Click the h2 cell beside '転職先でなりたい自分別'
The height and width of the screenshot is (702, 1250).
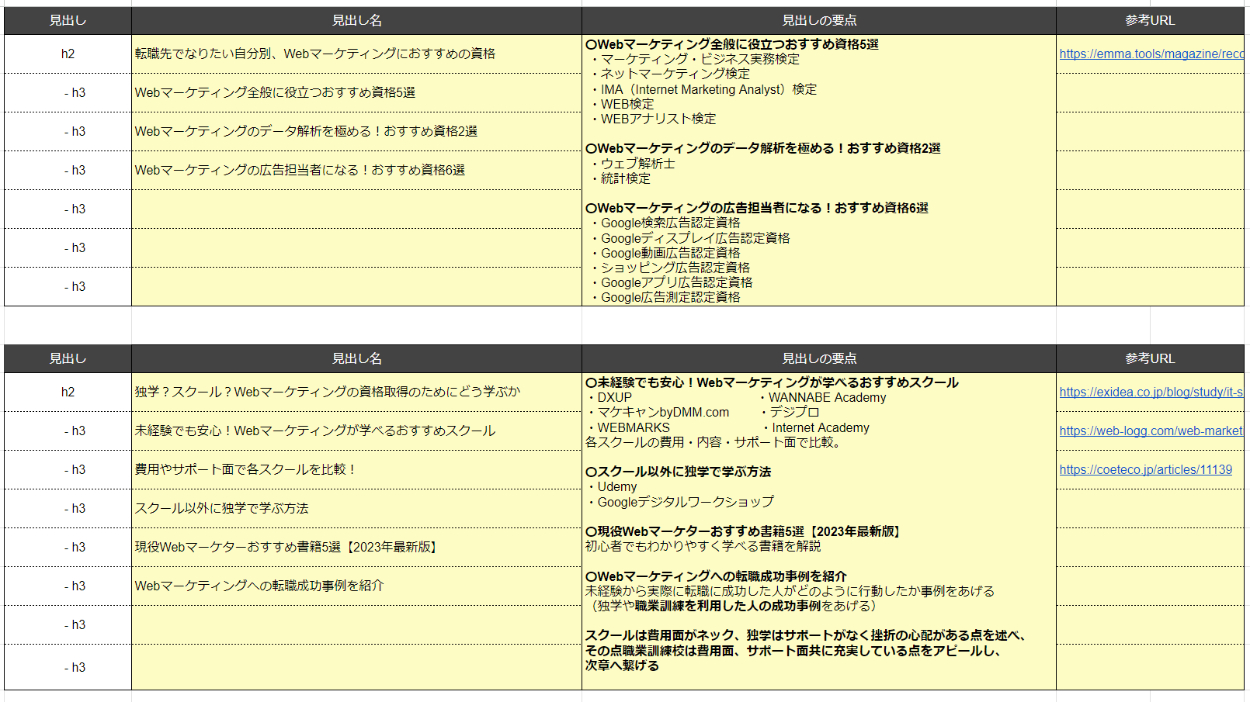point(68,54)
